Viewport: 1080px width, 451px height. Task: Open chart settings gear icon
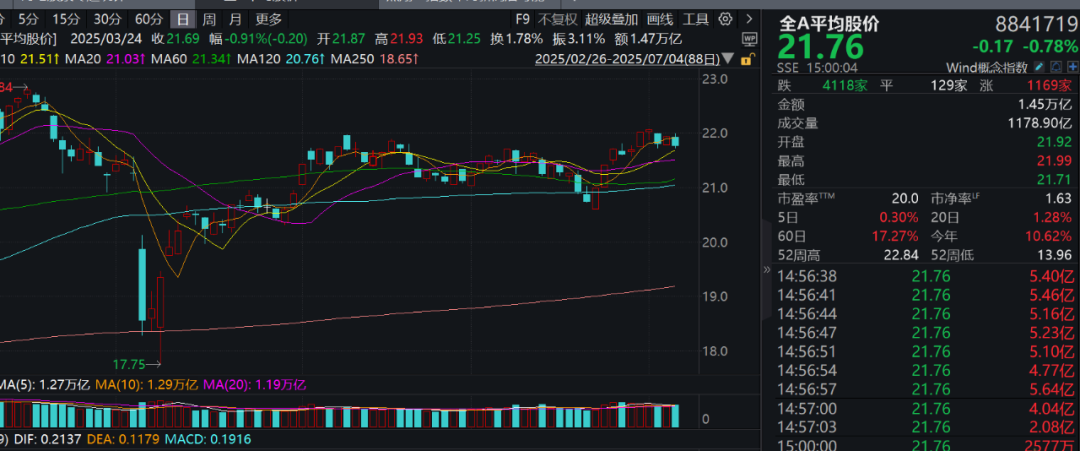(x=725, y=18)
